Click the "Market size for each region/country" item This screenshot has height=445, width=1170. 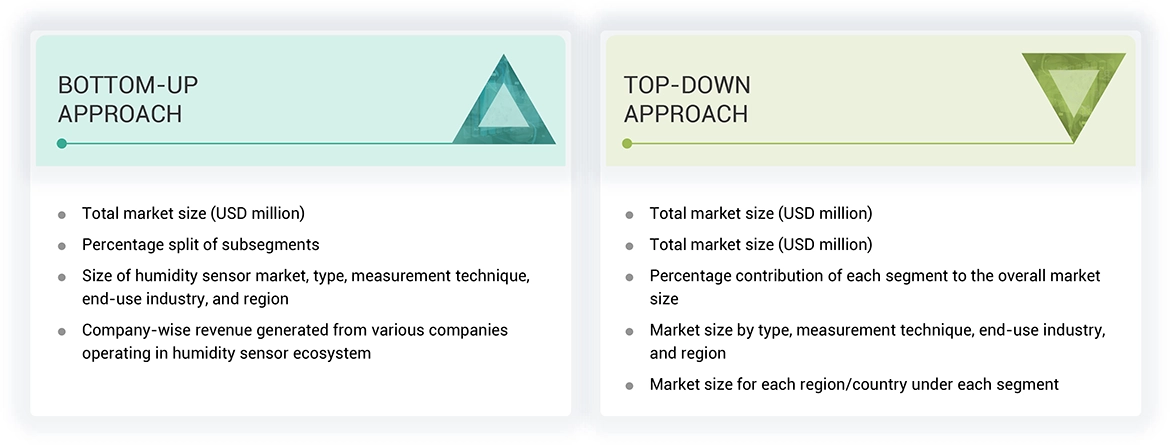(x=854, y=384)
